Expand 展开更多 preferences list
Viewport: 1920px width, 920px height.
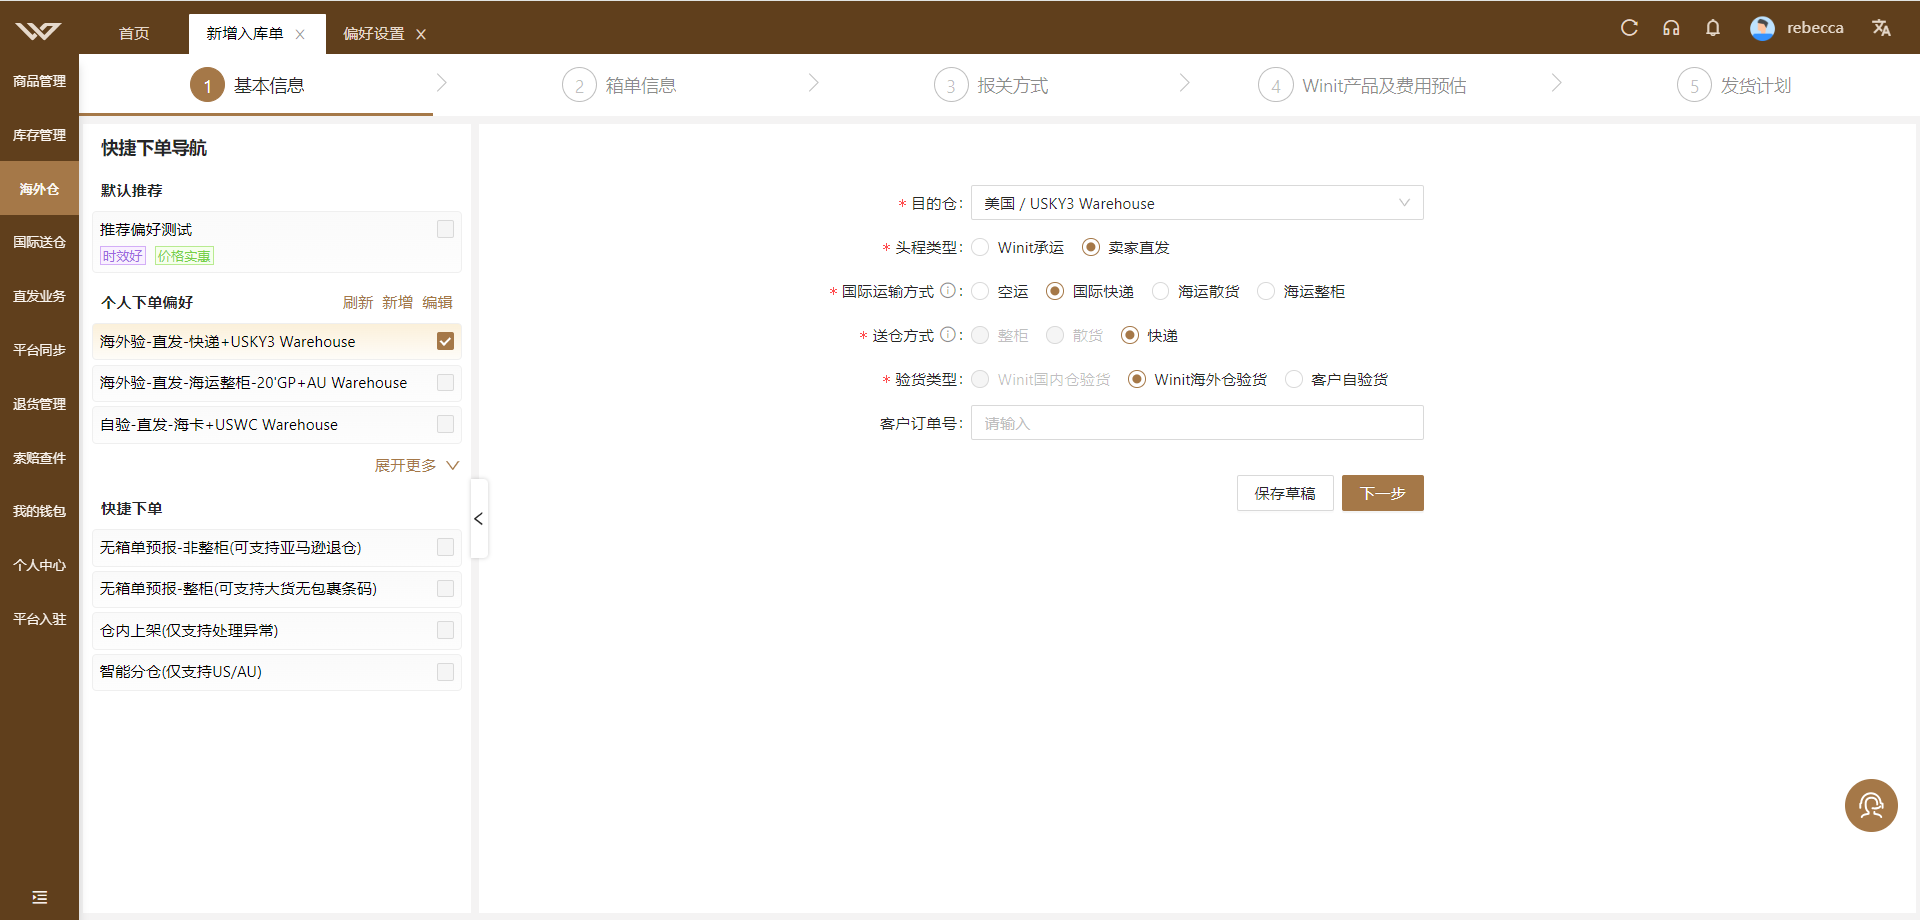pos(416,465)
